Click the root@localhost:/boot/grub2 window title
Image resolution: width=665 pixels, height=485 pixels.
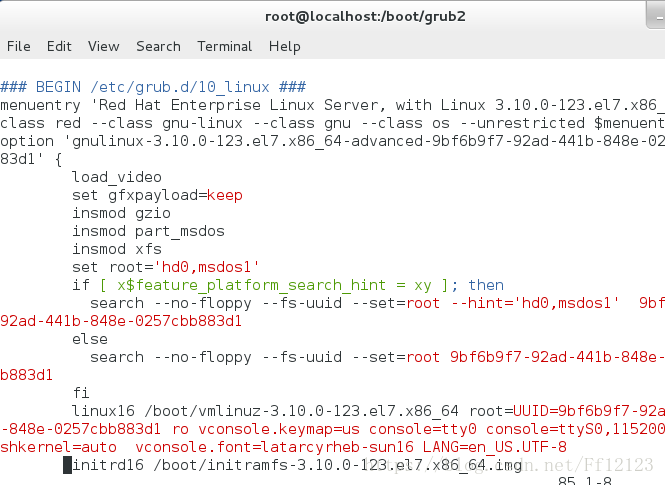click(365, 17)
